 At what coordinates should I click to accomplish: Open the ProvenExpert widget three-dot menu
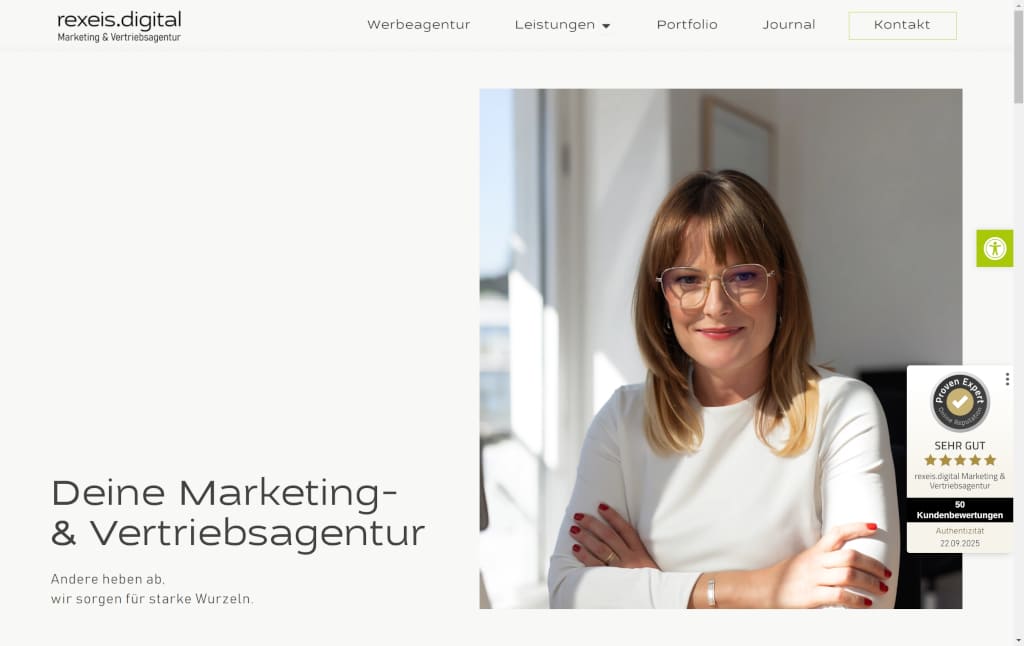pos(1007,379)
